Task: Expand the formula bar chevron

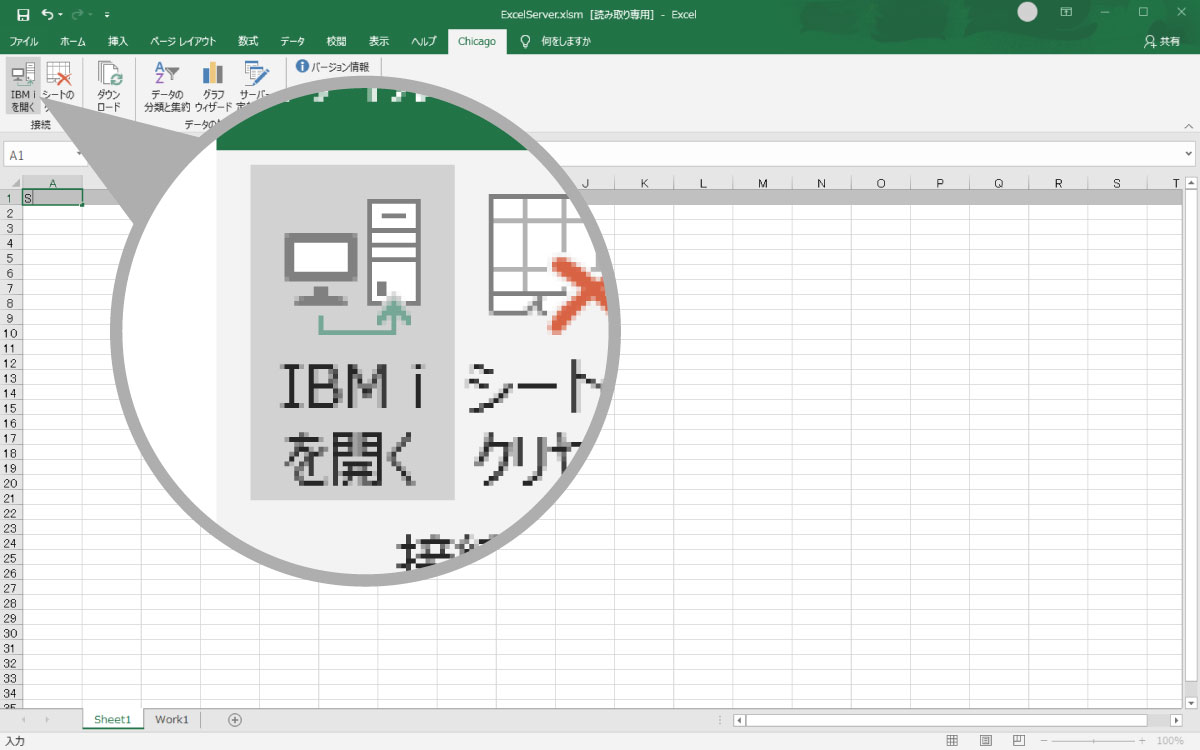Action: coord(1188,155)
